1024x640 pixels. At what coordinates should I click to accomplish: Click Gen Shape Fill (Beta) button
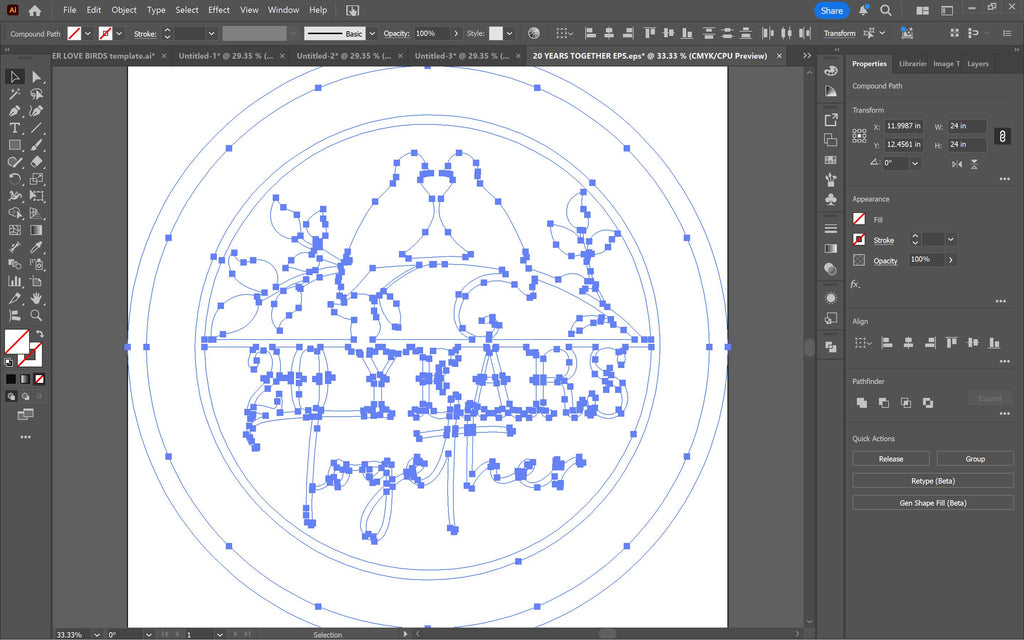933,503
